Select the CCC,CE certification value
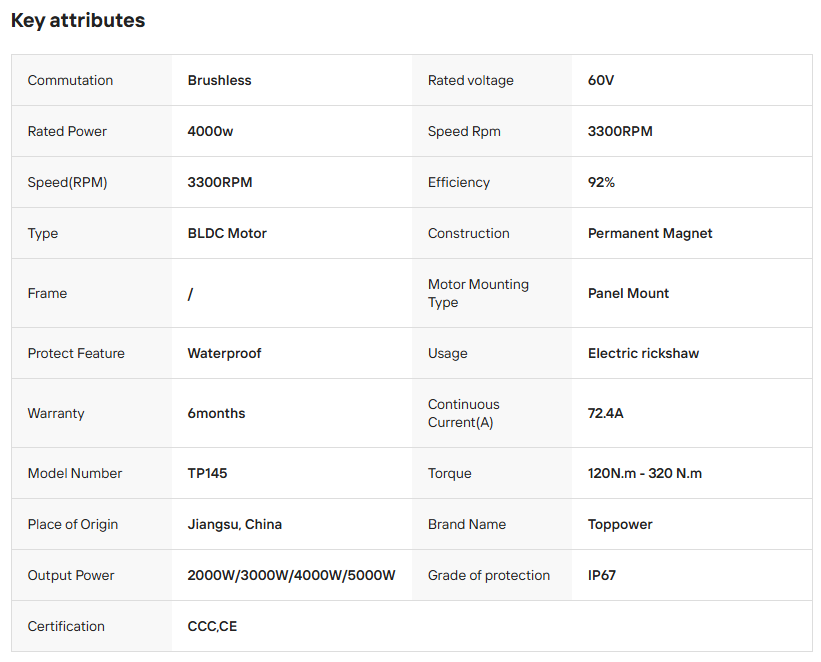The image size is (821, 662). pos(212,626)
